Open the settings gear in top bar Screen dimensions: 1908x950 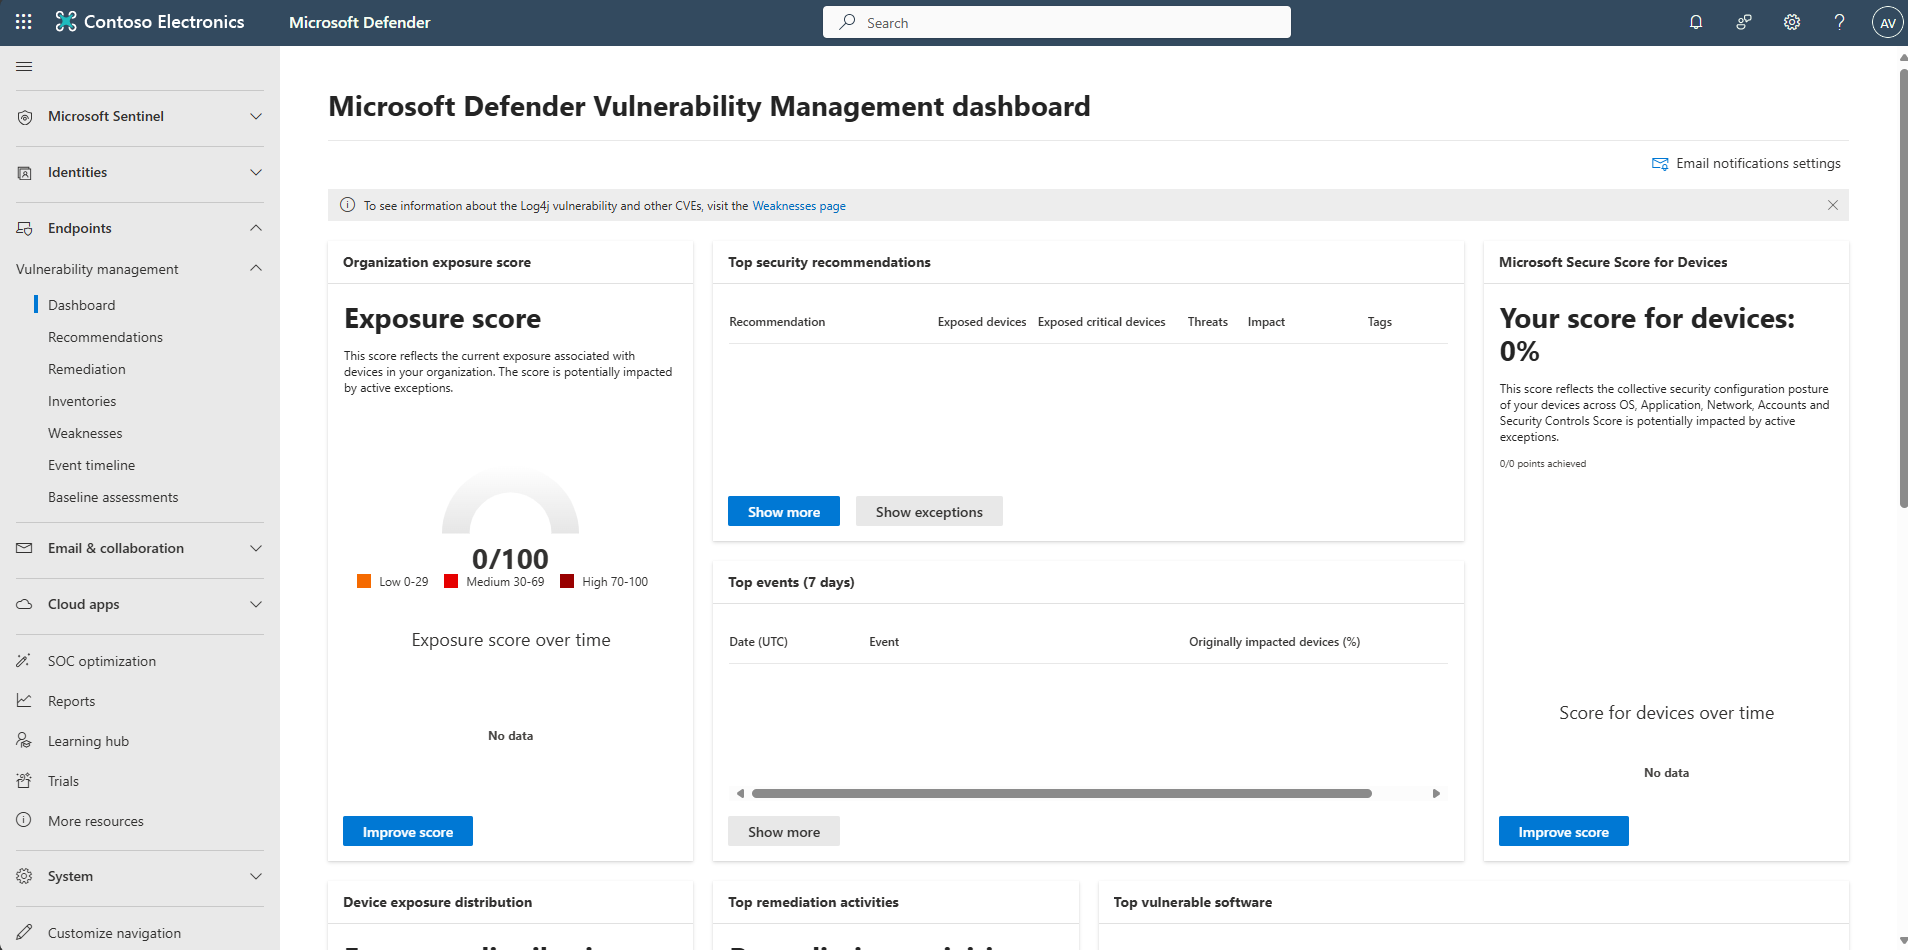tap(1792, 22)
